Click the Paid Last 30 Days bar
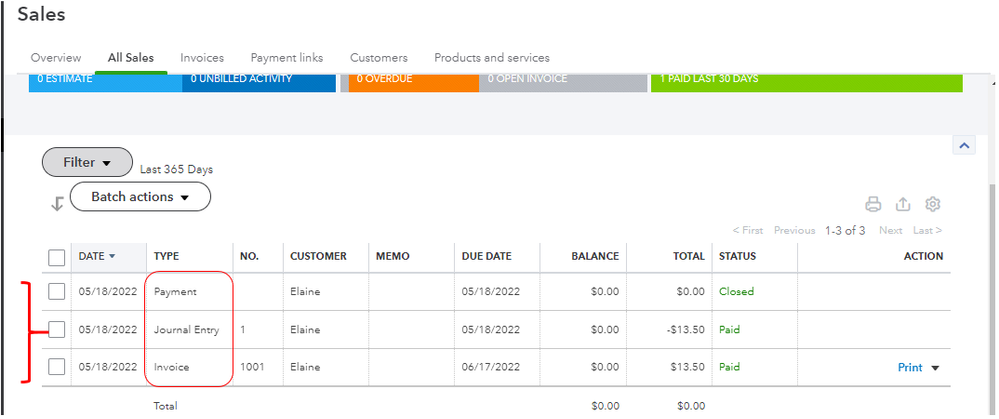Image resolution: width=999 pixels, height=419 pixels. click(x=807, y=83)
